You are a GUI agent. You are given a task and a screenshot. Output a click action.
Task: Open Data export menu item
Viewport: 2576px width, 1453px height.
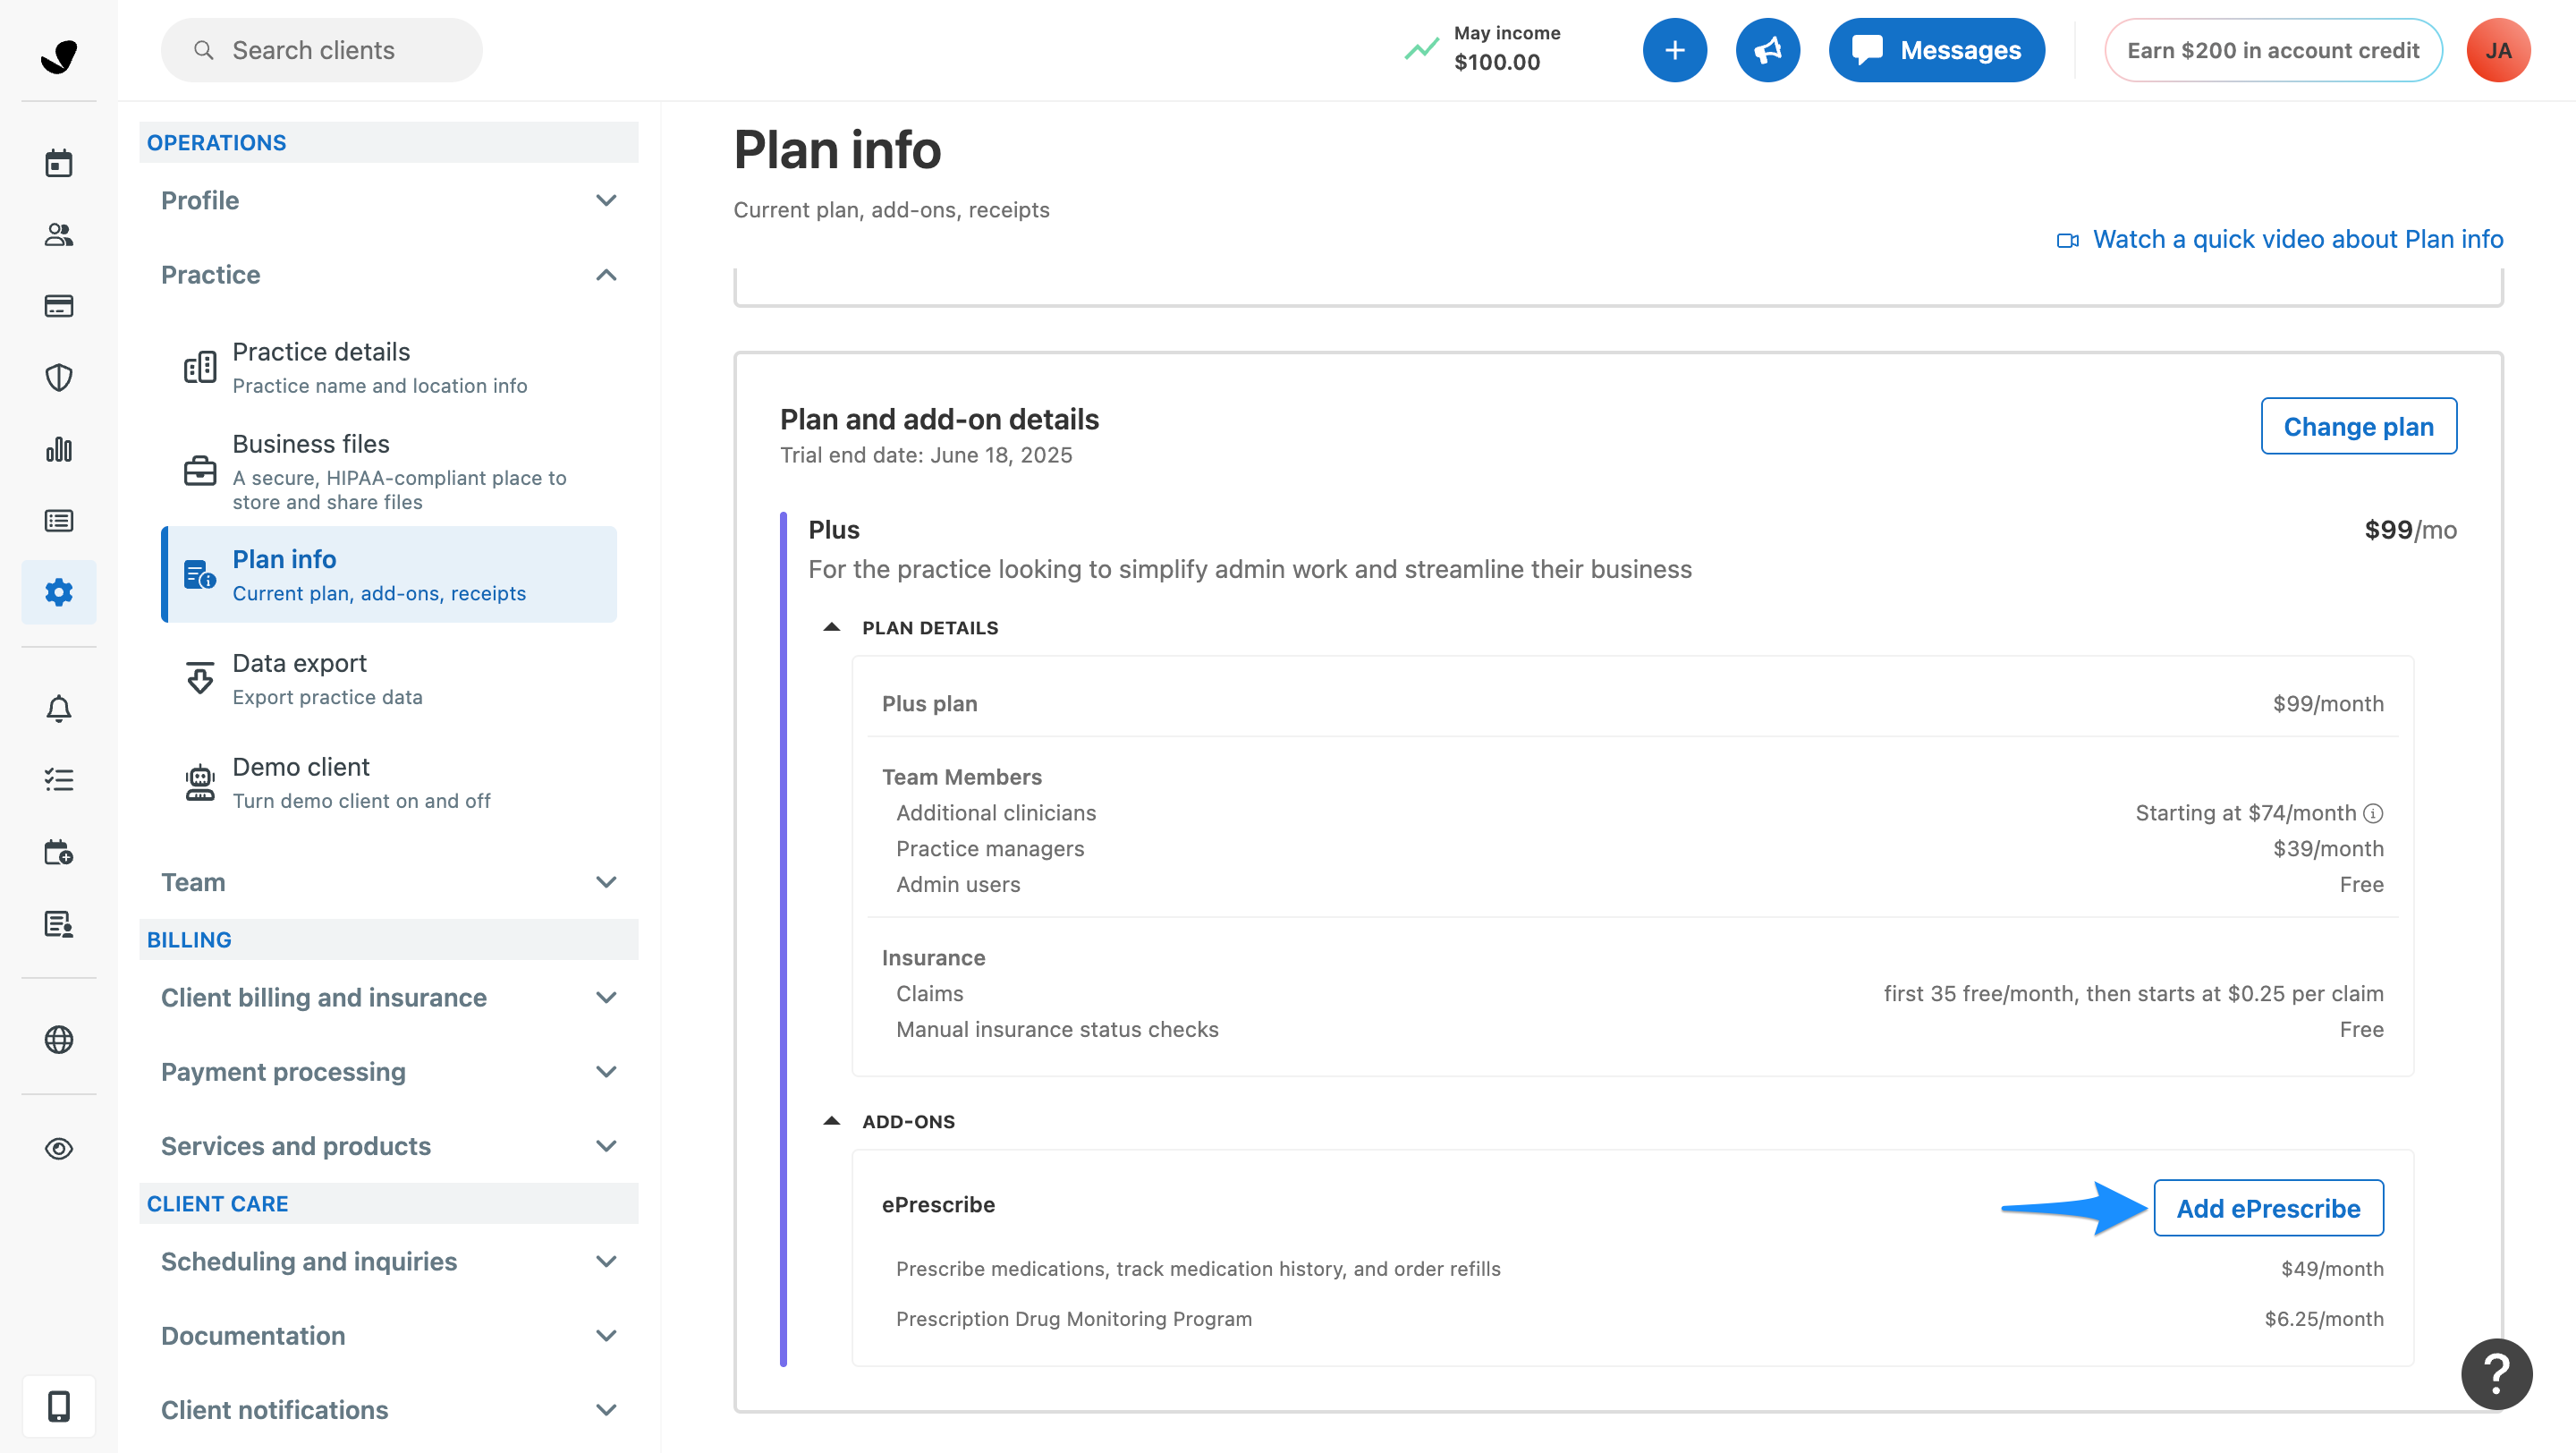[x=389, y=679]
